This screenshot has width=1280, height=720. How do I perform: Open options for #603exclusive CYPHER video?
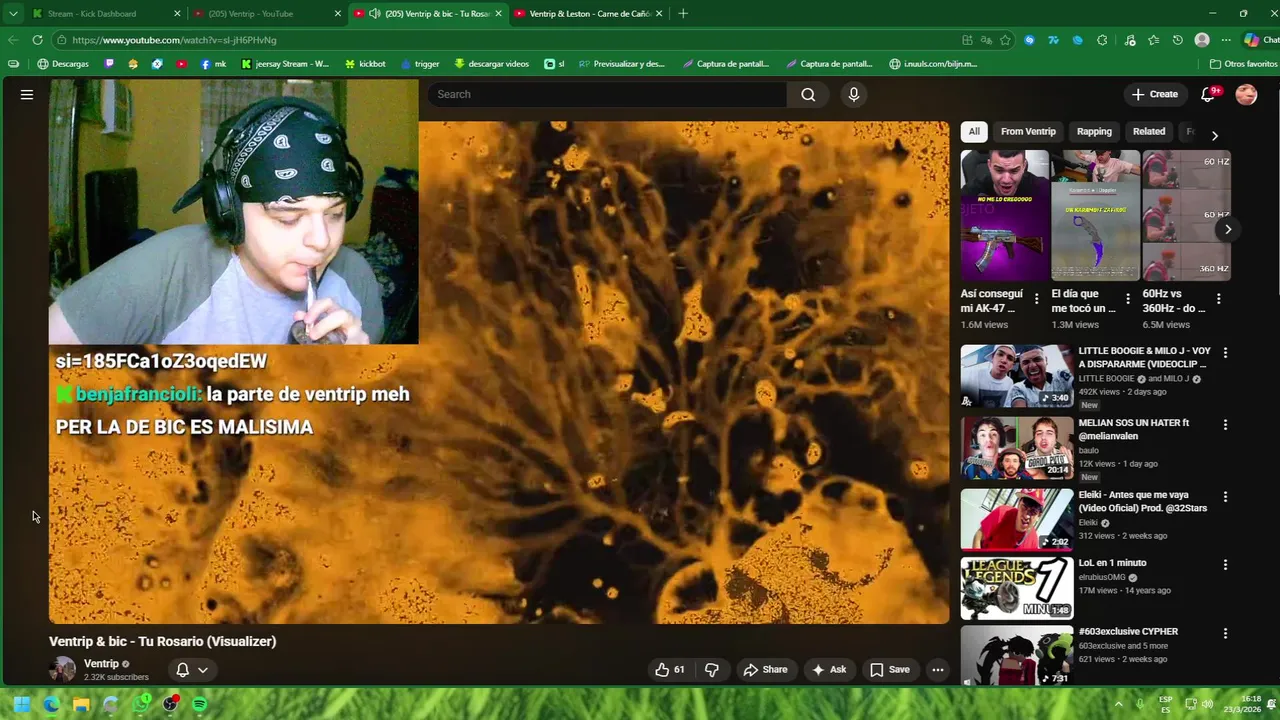(1225, 634)
